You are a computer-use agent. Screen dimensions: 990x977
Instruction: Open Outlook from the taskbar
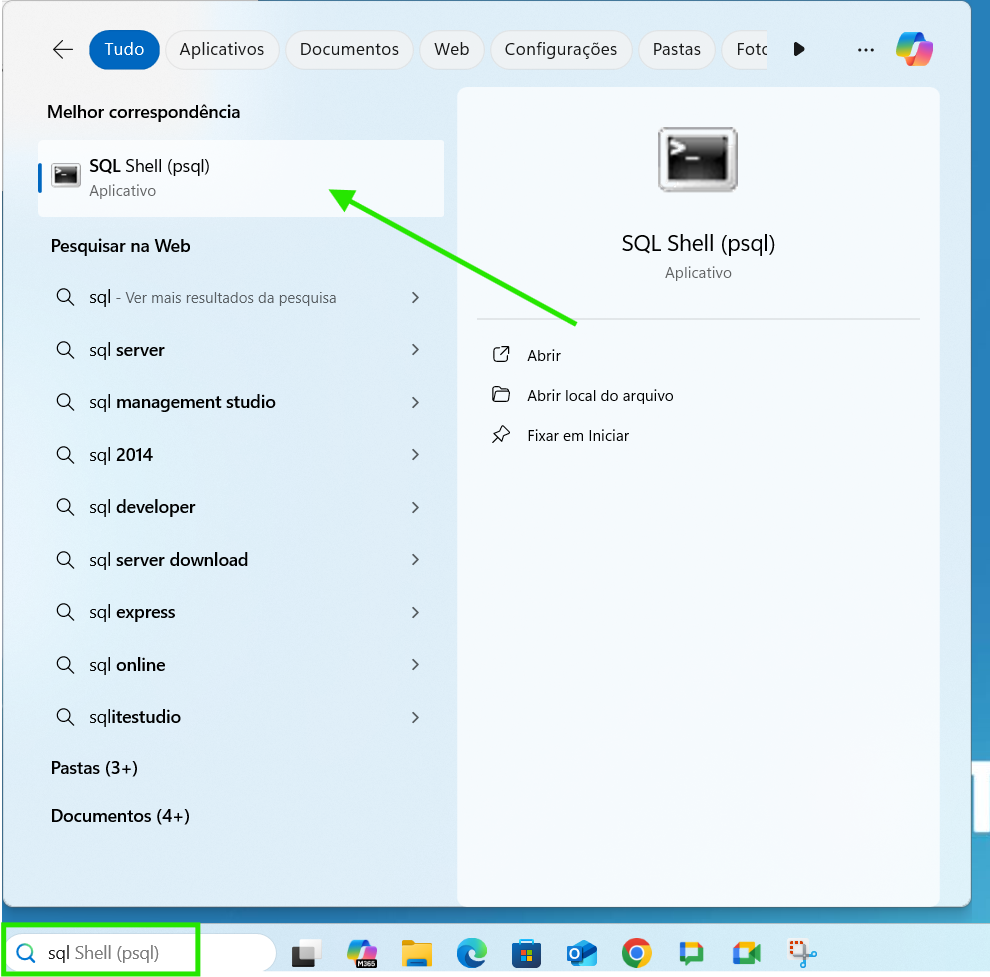pos(581,953)
